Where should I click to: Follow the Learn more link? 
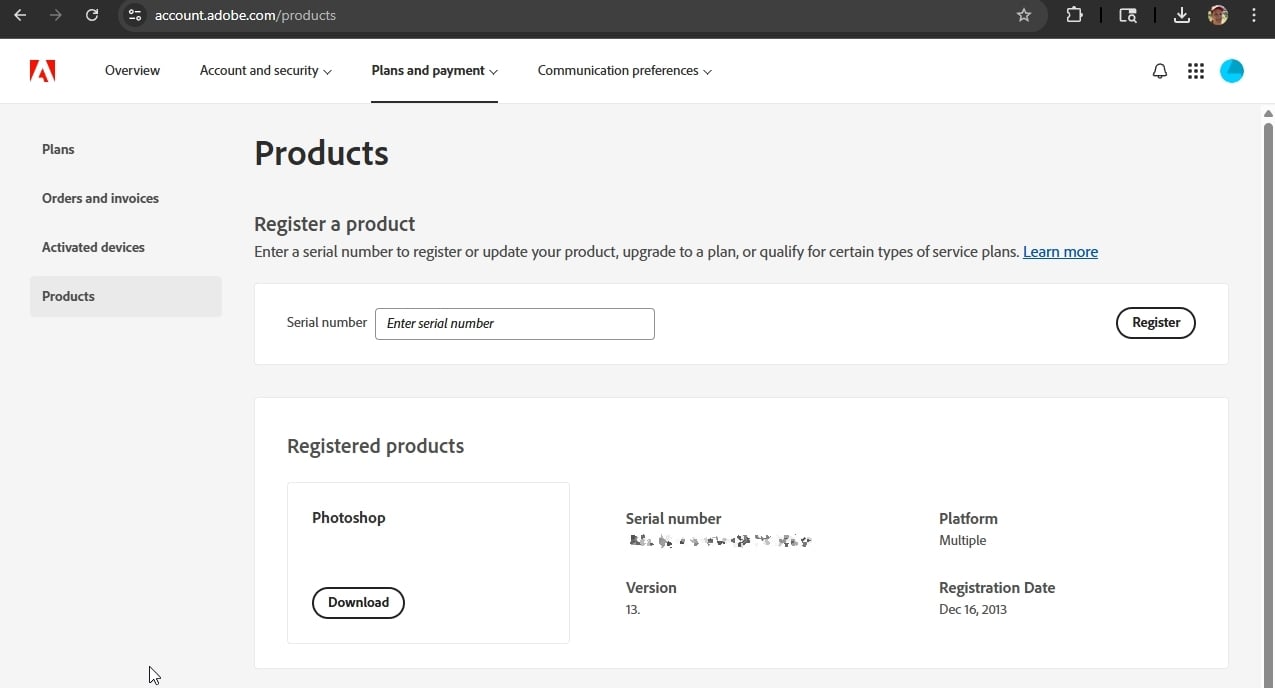[x=1060, y=252]
